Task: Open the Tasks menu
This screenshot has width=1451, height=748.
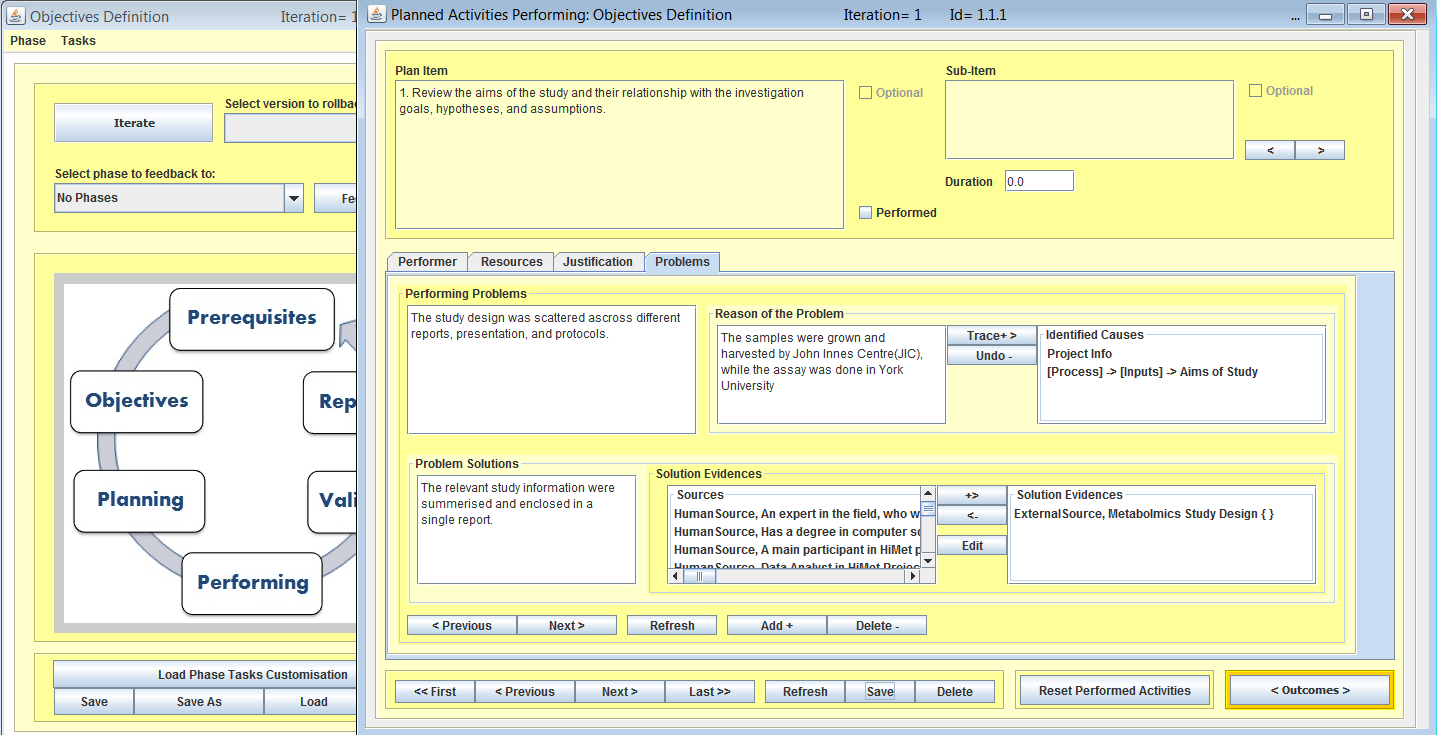Action: pos(78,41)
